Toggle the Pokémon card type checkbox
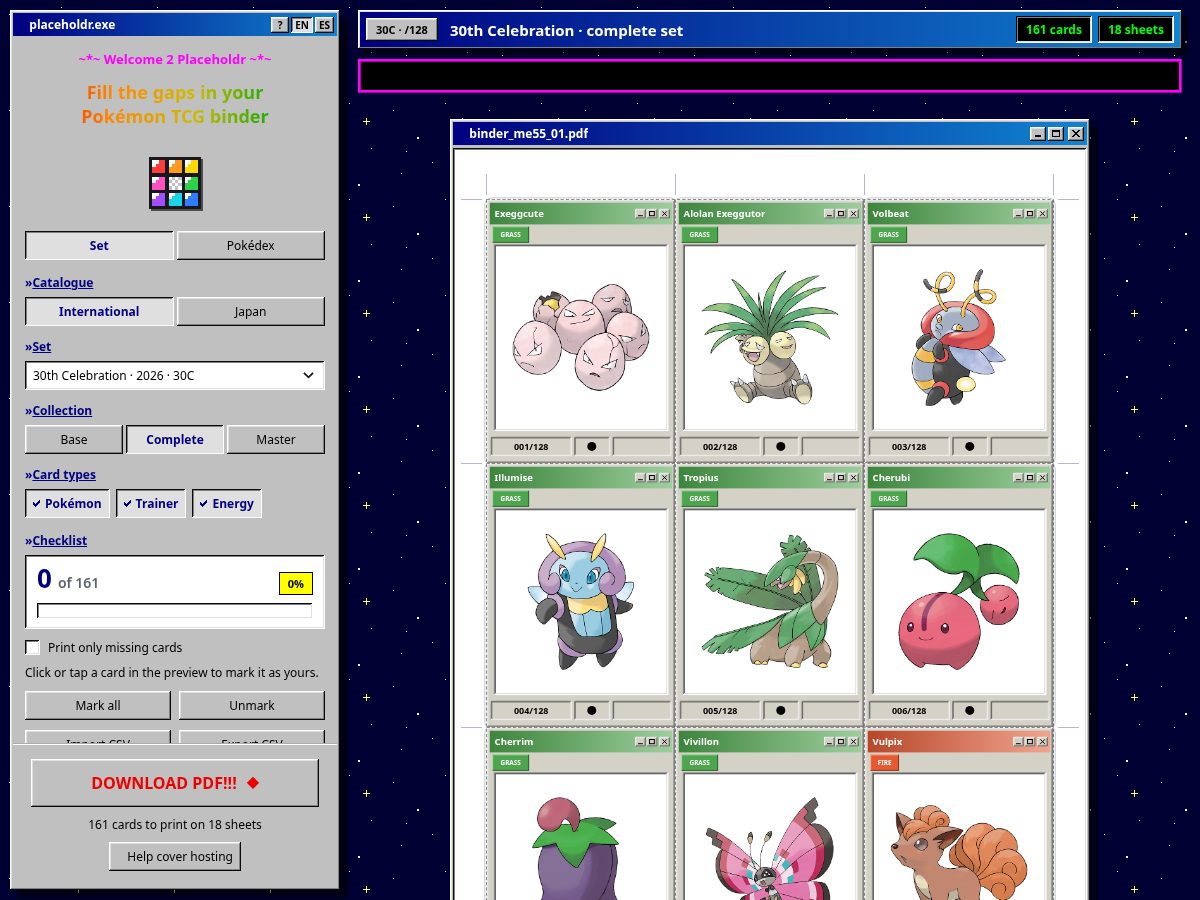Screen dimensions: 1200x900 tap(67, 503)
